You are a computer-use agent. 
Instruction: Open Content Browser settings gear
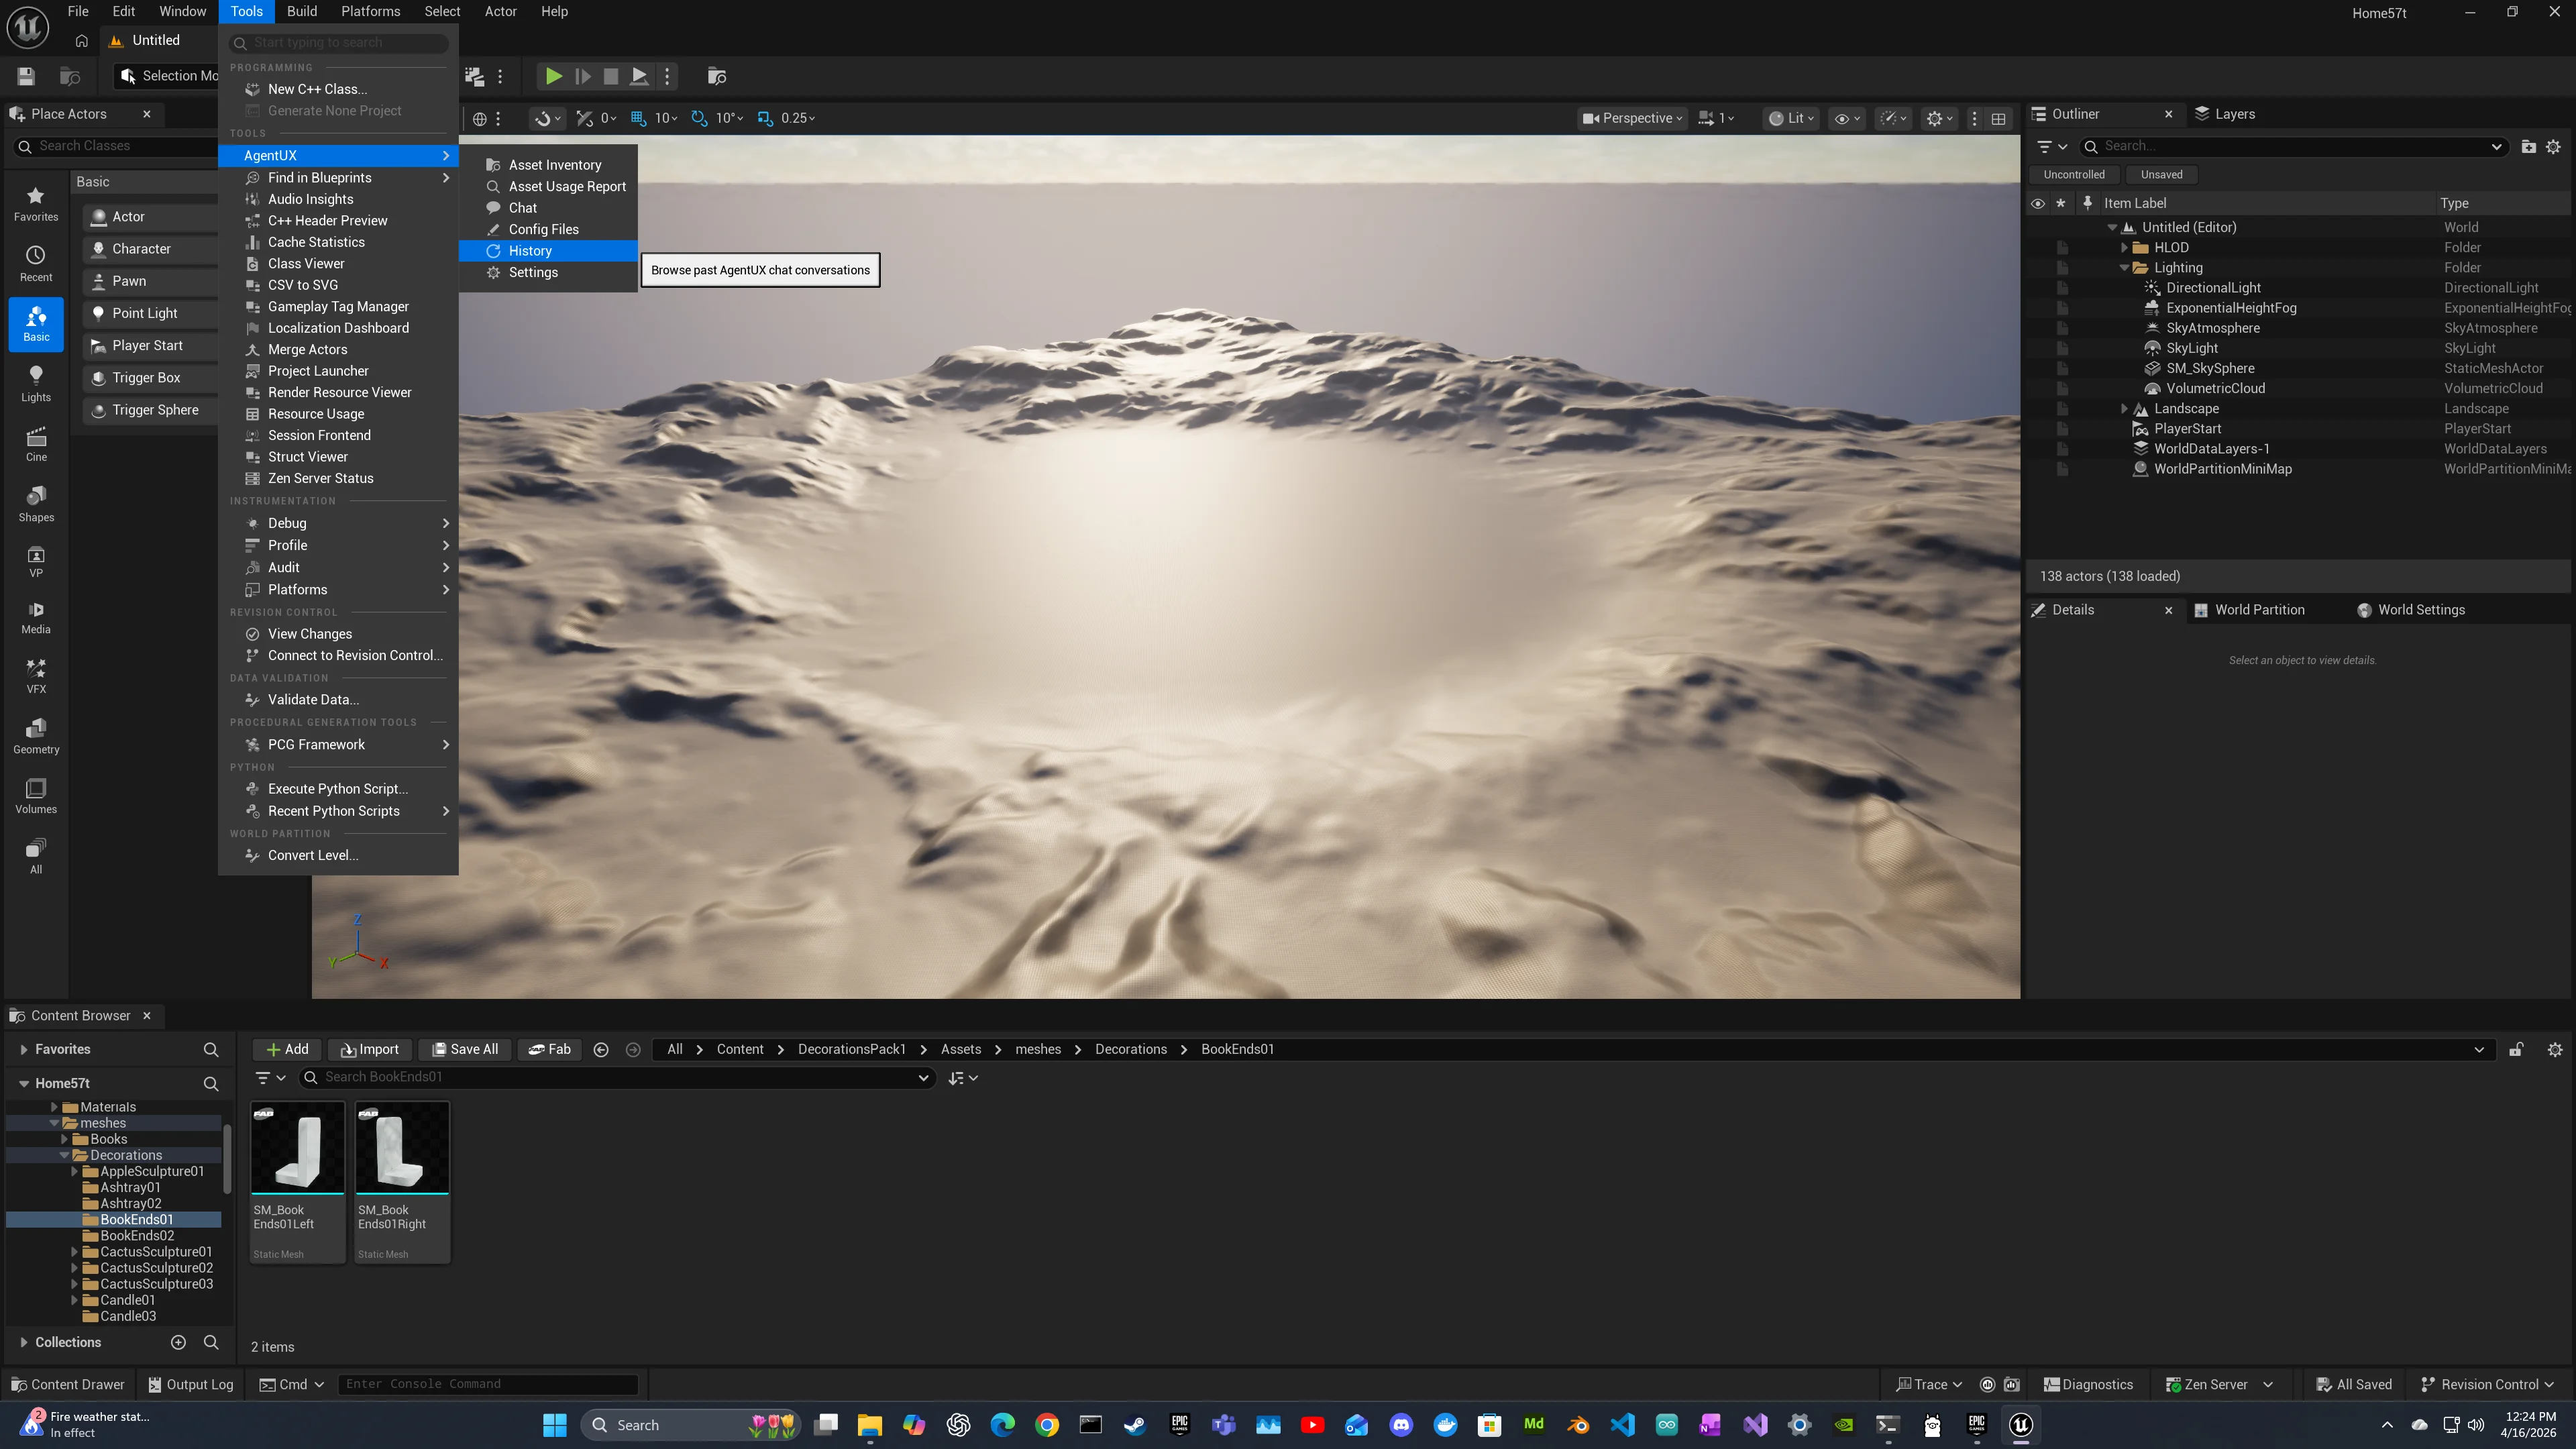(2555, 1049)
